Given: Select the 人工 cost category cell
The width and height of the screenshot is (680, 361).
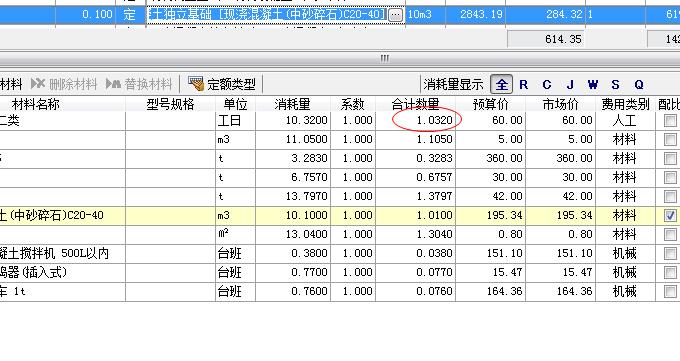Looking at the screenshot, I should pos(625,120).
